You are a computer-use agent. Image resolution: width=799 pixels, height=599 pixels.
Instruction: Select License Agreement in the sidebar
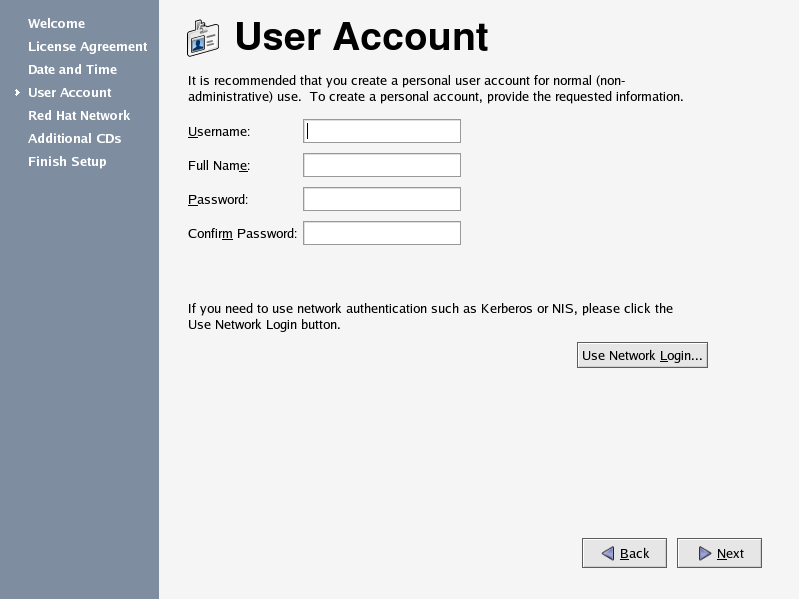pos(88,46)
